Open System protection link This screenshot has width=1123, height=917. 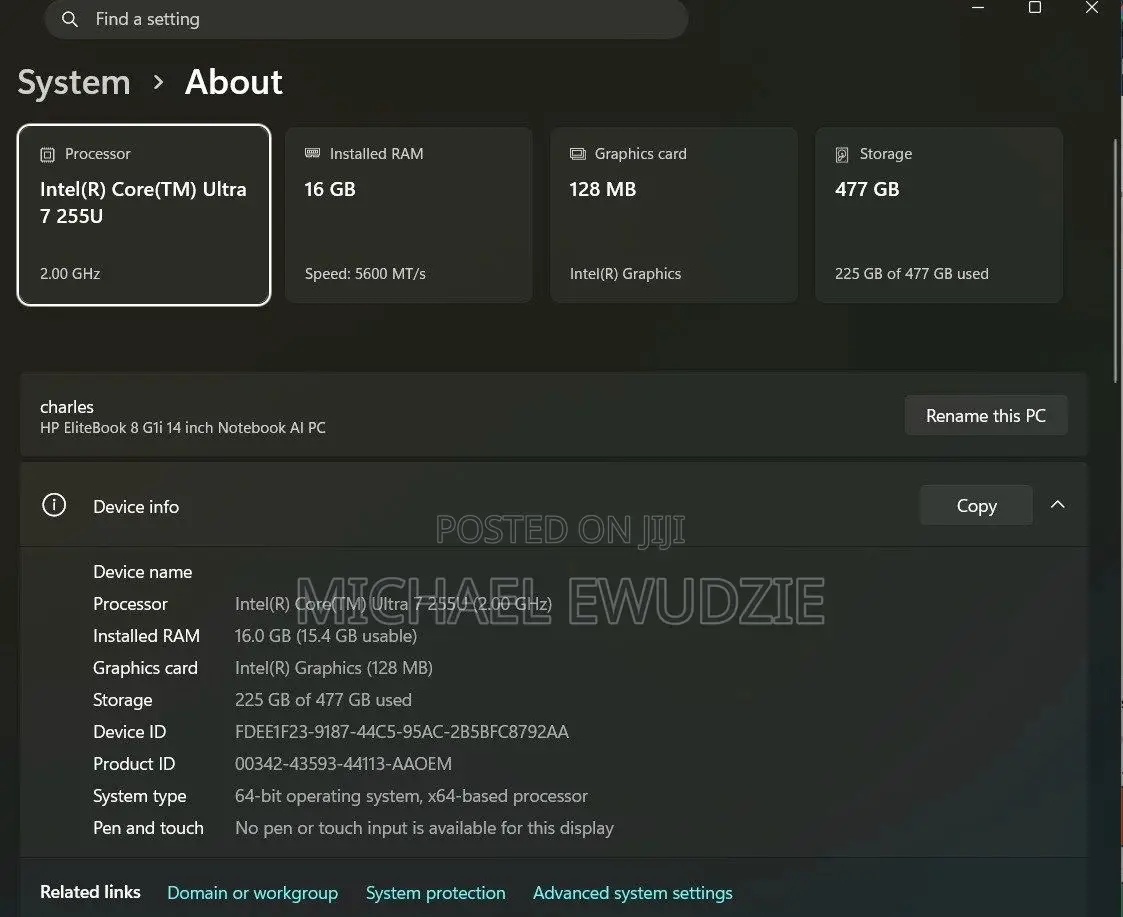point(435,893)
